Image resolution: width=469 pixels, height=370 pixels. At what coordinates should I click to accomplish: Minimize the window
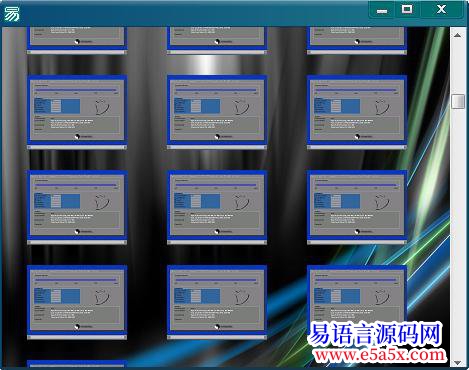coord(382,10)
